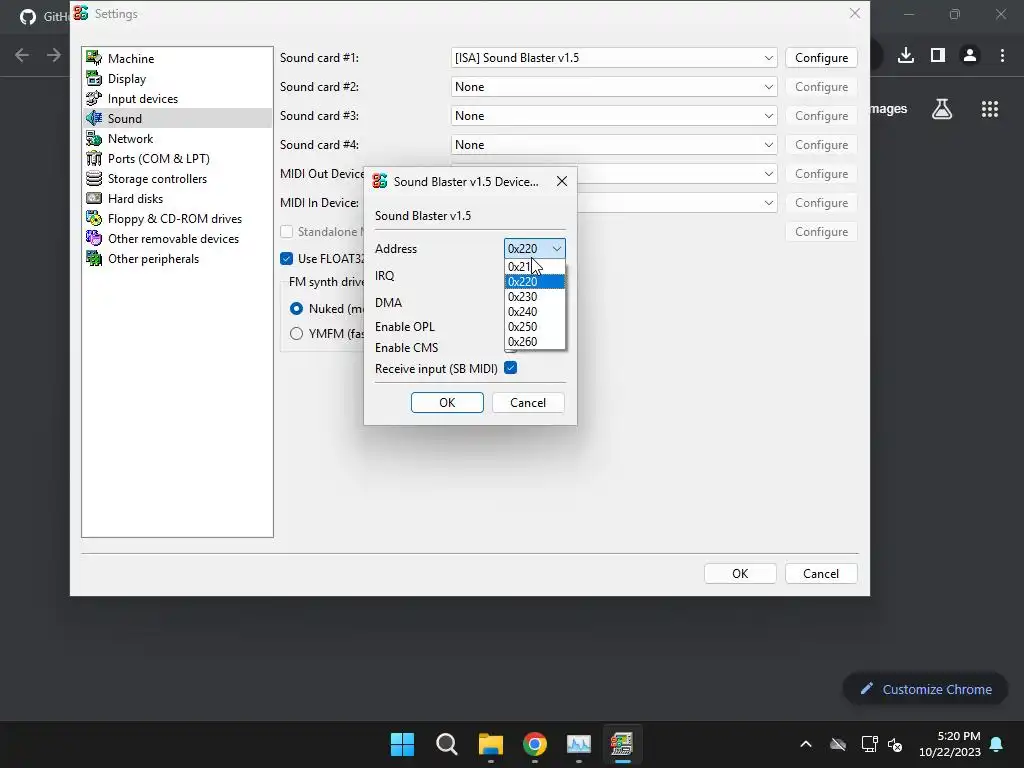Open the resource monitor app in taskbar
Viewport: 1024px width, 768px height.
coord(579,744)
